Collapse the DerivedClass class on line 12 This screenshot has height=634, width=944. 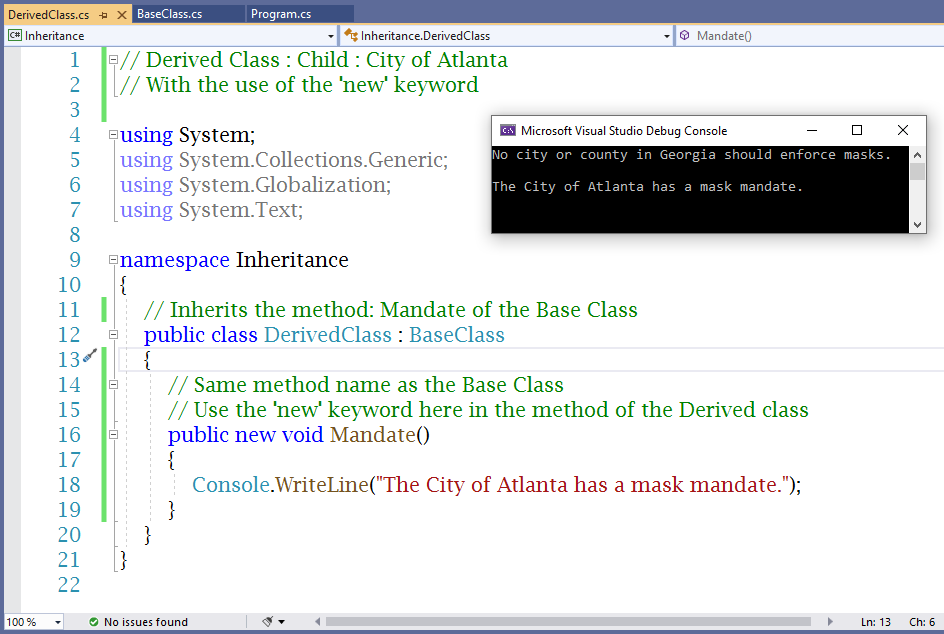tap(113, 335)
